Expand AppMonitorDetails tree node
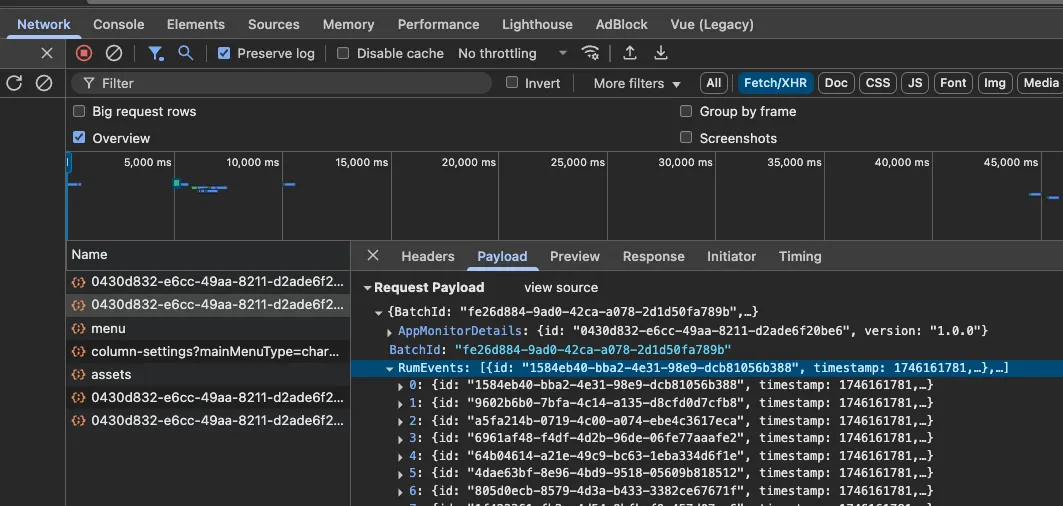The image size is (1063, 506). (x=390, y=331)
